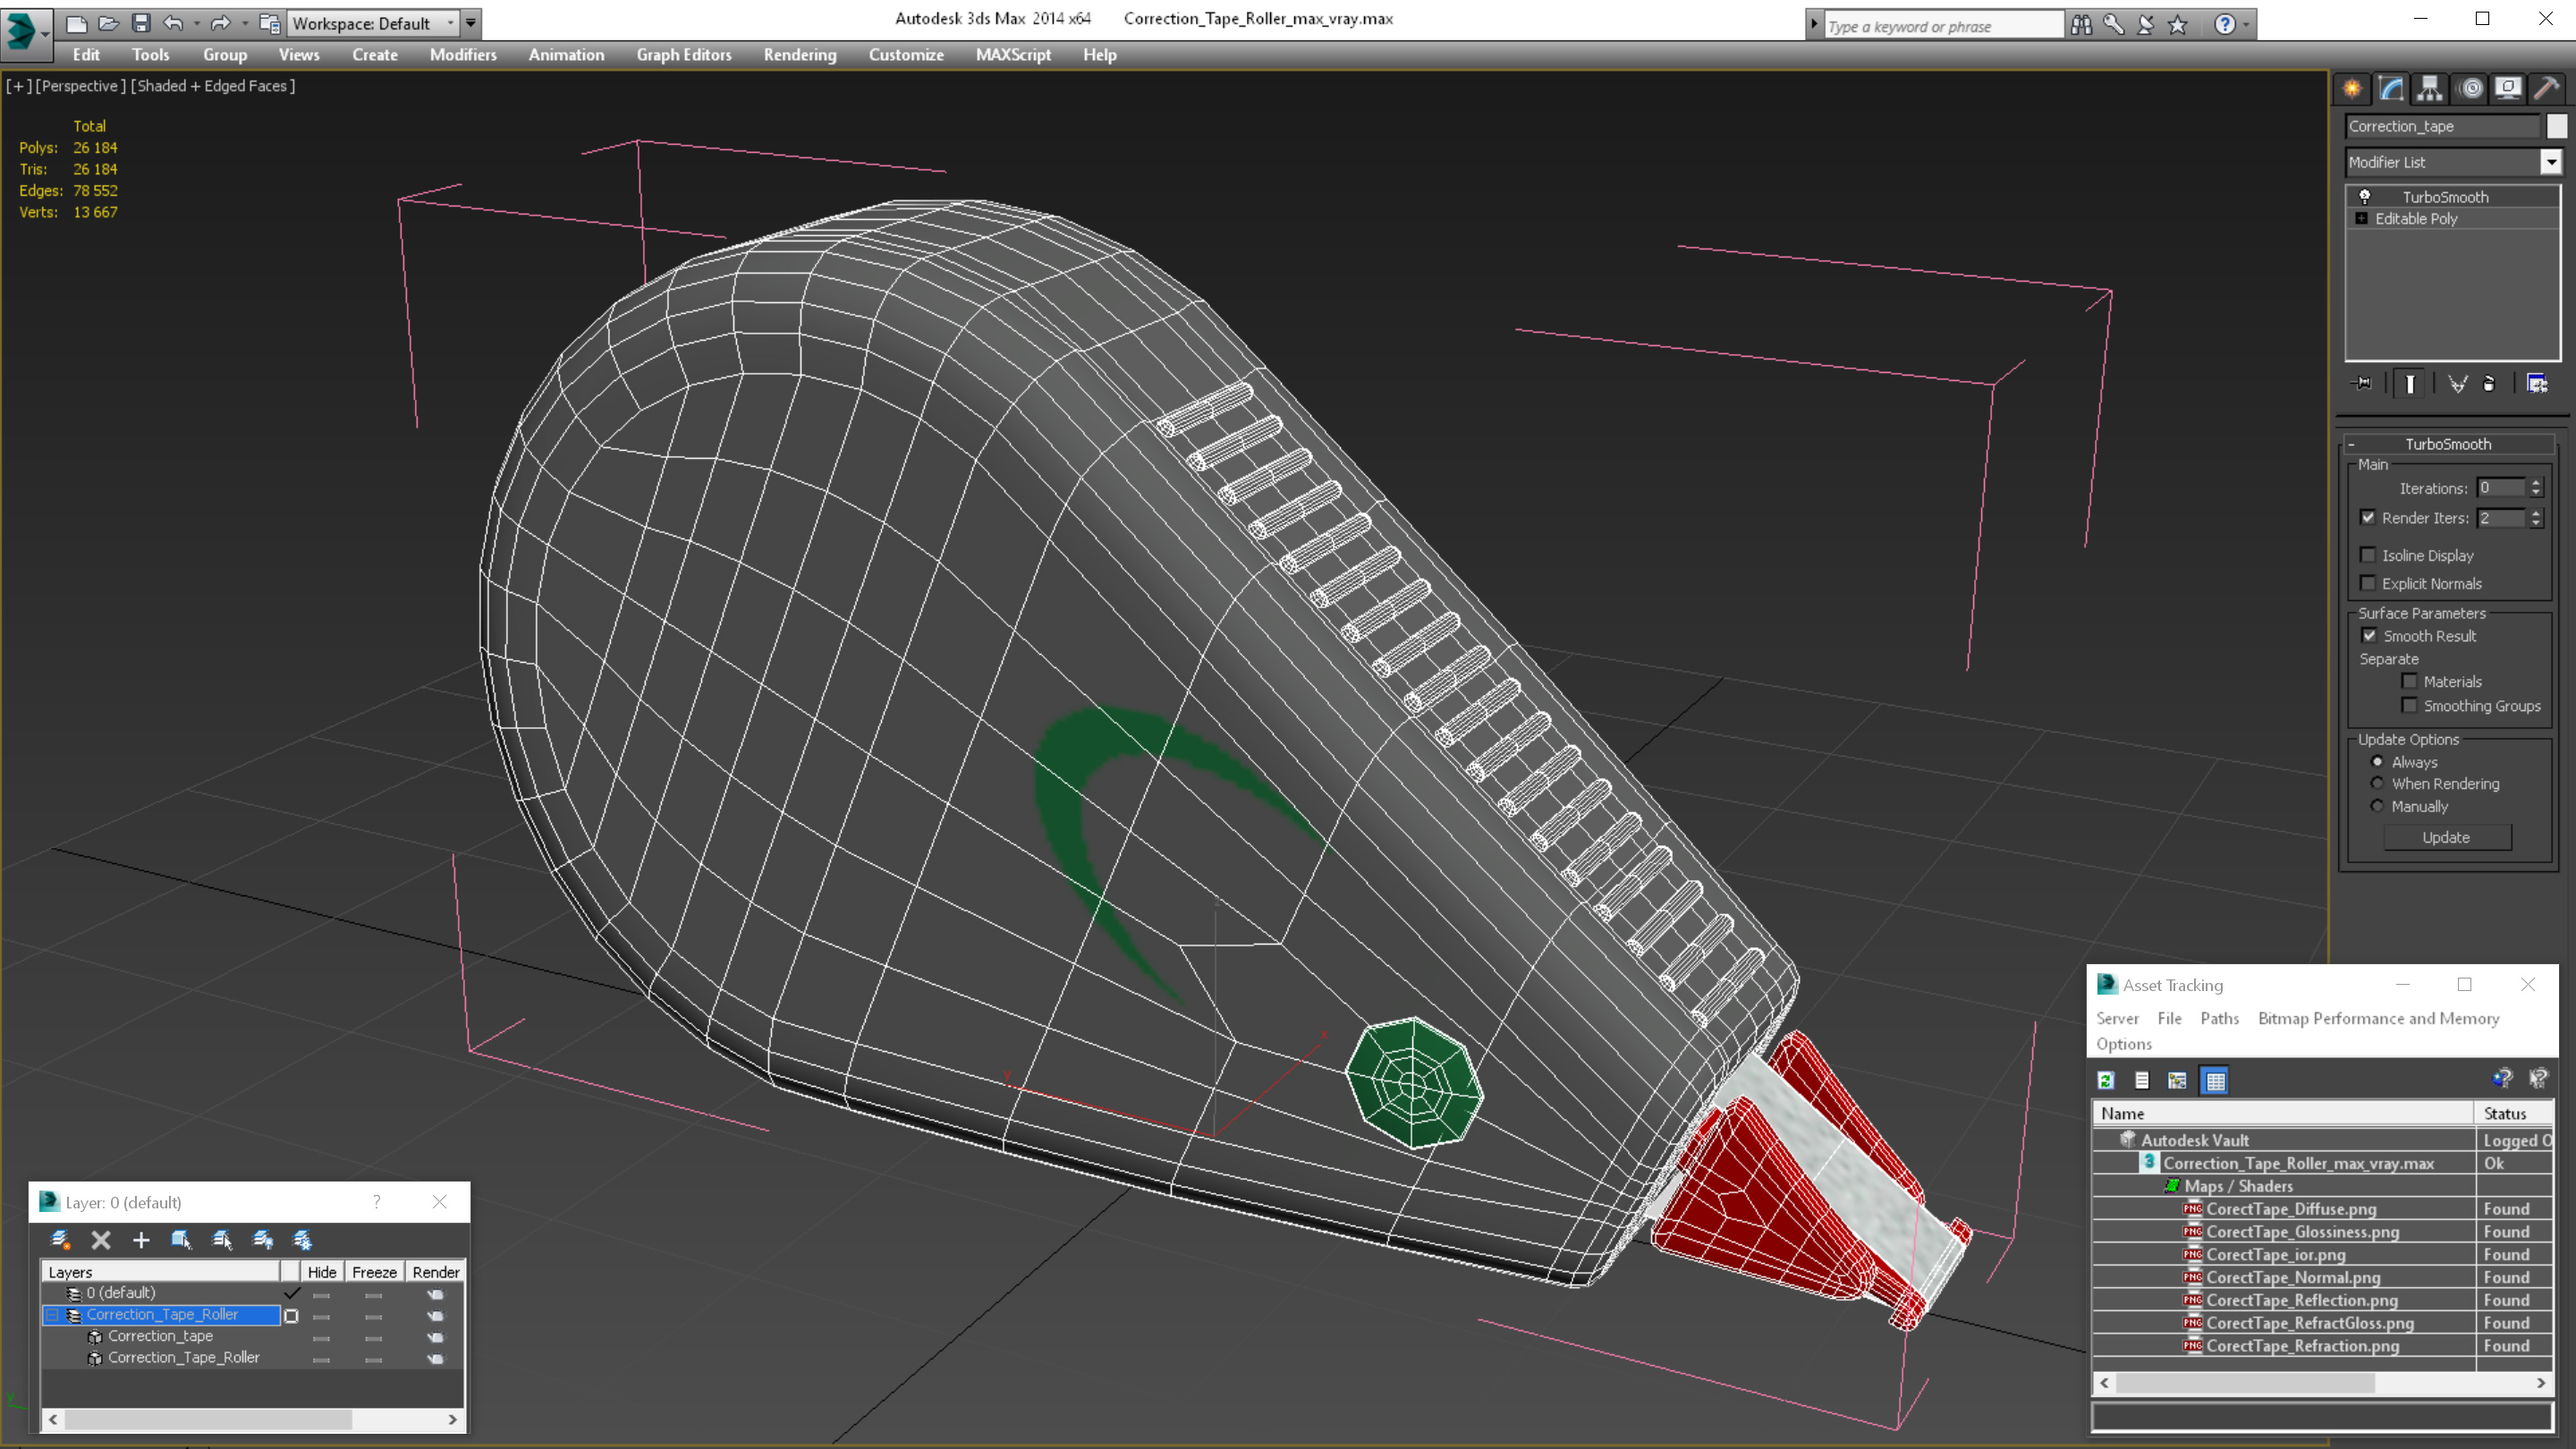
Task: Open the Hierarchy command panel tab
Action: click(x=2430, y=89)
